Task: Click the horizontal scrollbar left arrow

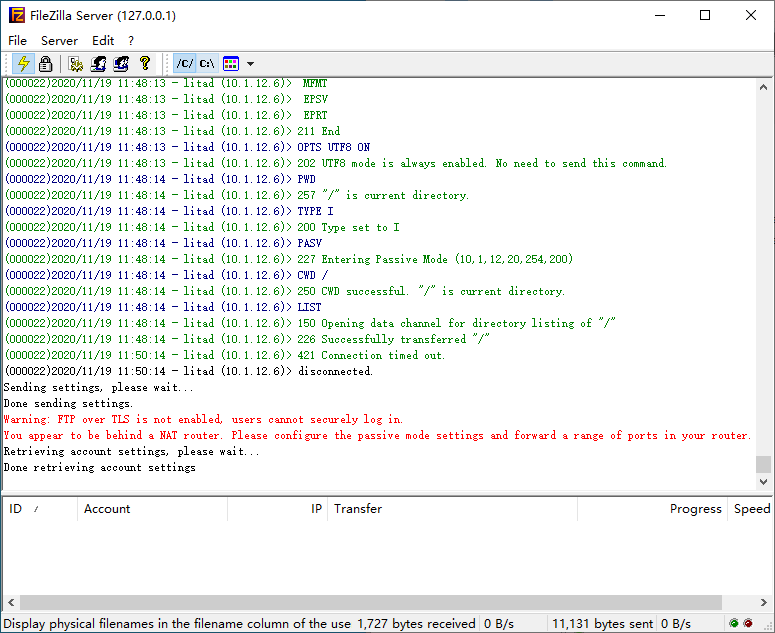Action: point(11,602)
